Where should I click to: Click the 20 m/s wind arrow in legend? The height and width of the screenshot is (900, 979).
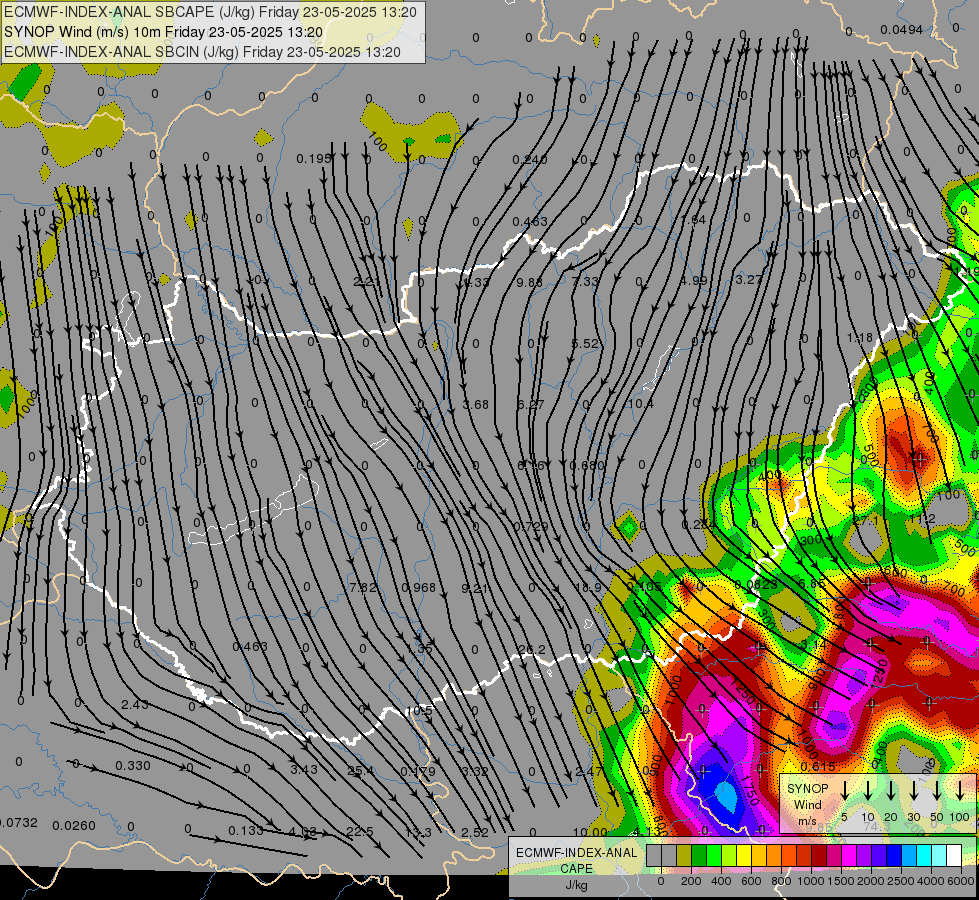(x=891, y=790)
